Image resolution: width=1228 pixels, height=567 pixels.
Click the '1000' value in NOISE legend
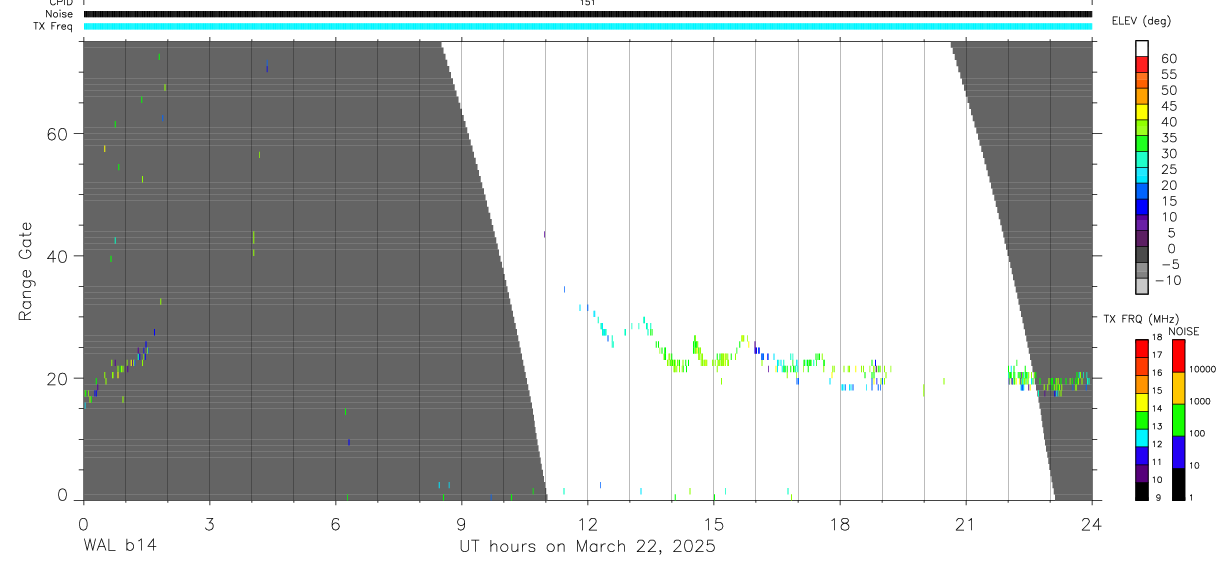click(1199, 401)
